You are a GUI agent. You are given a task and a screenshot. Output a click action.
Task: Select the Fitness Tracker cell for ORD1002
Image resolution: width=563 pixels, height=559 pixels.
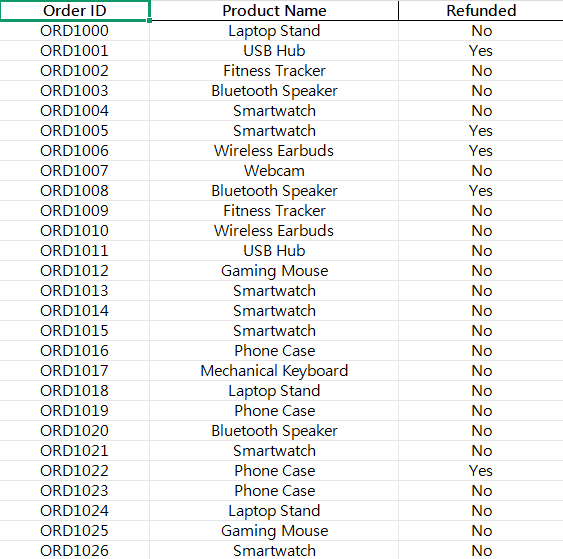(274, 71)
